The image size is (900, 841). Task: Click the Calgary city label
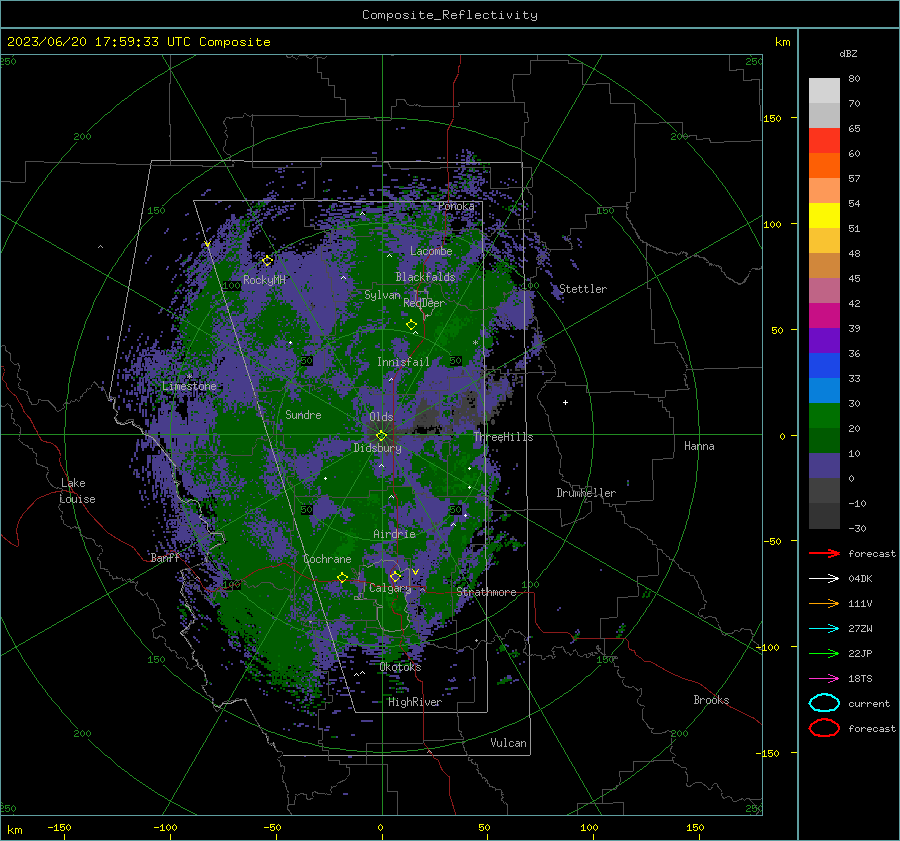[x=390, y=588]
